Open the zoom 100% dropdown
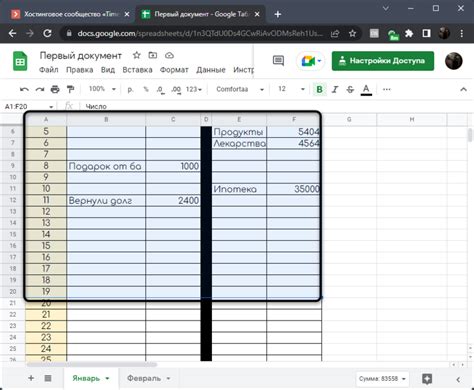The image size is (474, 390). pyautogui.click(x=102, y=89)
